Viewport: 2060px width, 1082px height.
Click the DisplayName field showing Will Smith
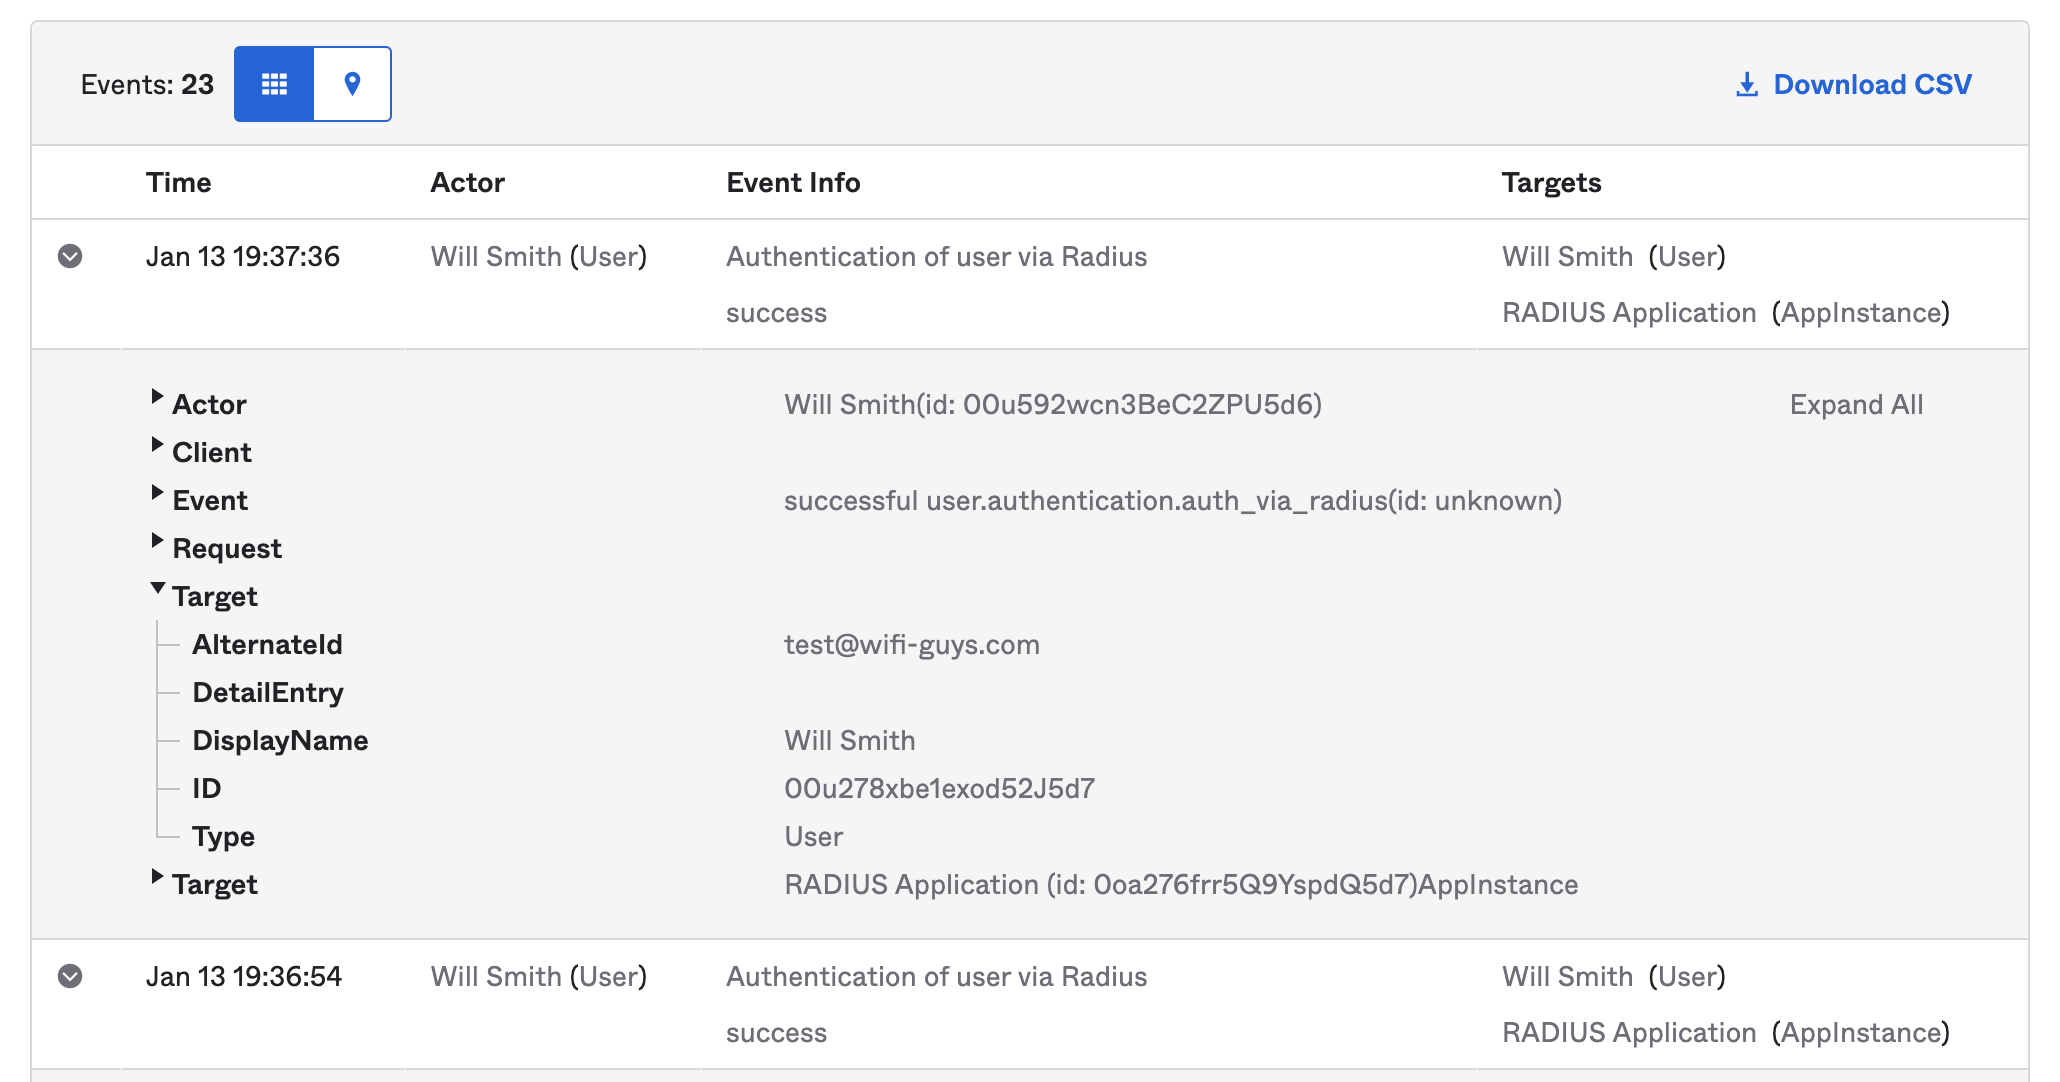(849, 740)
